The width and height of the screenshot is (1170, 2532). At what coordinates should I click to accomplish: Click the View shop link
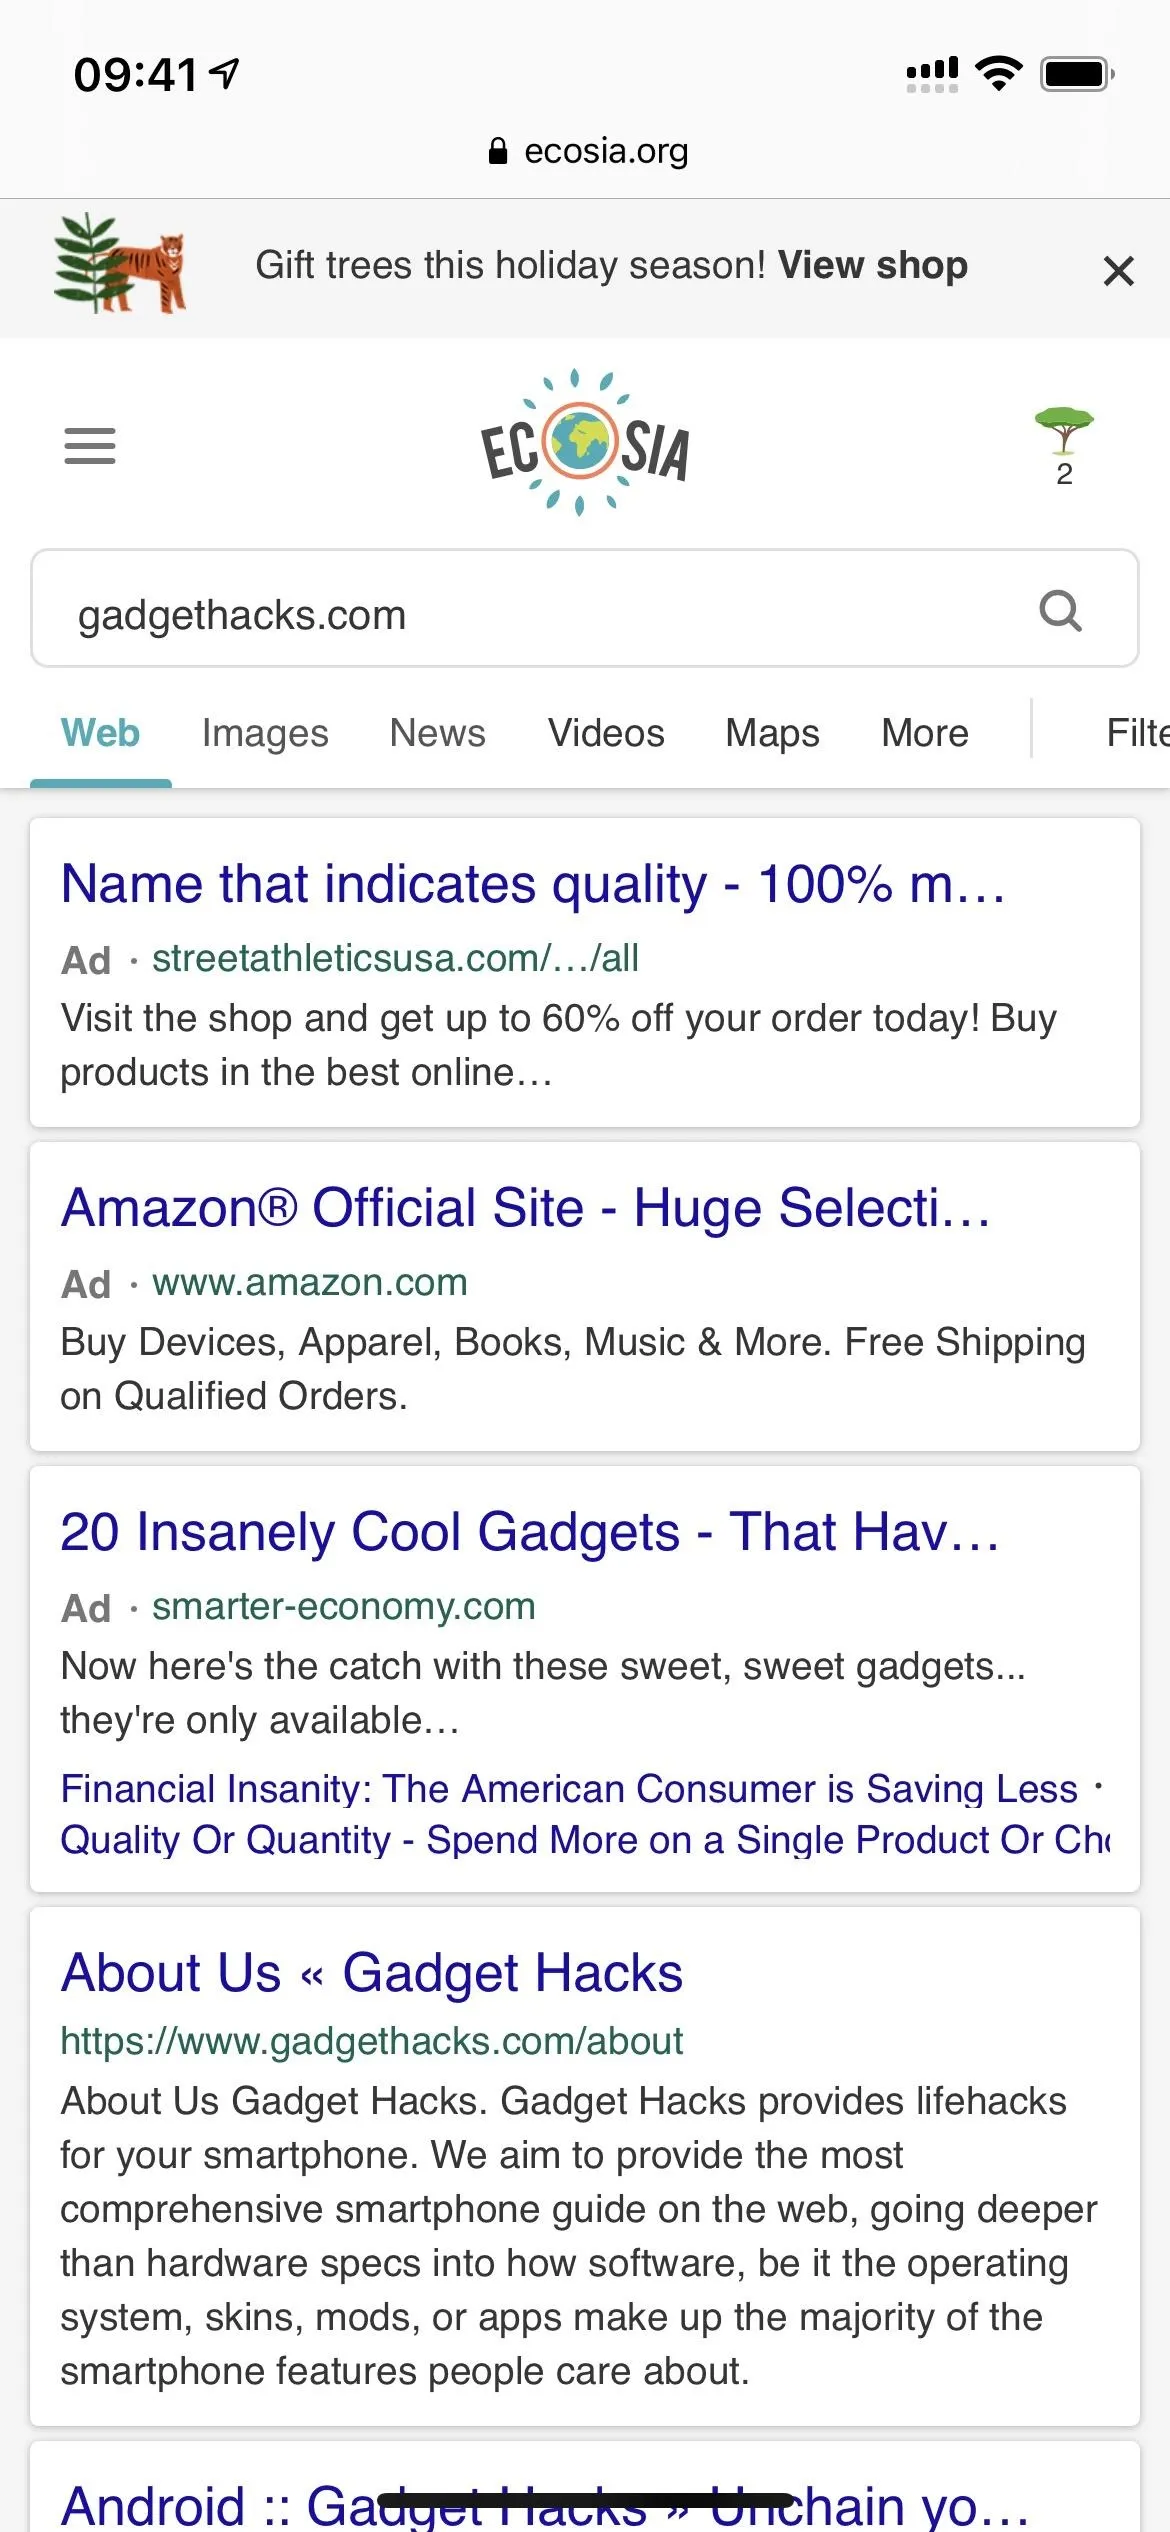coord(873,265)
